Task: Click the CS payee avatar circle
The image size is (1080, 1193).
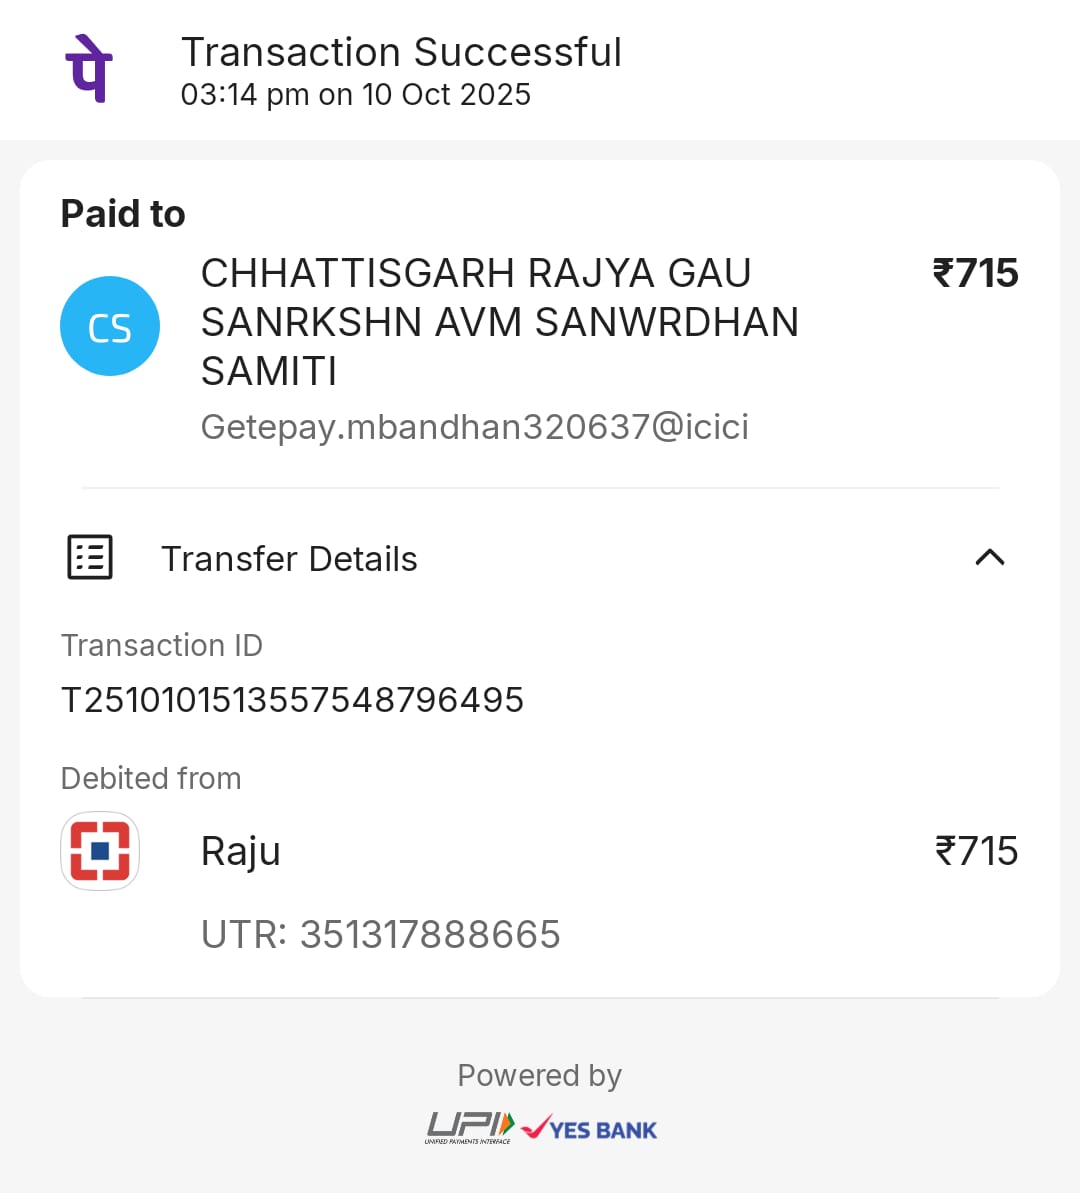Action: point(110,326)
